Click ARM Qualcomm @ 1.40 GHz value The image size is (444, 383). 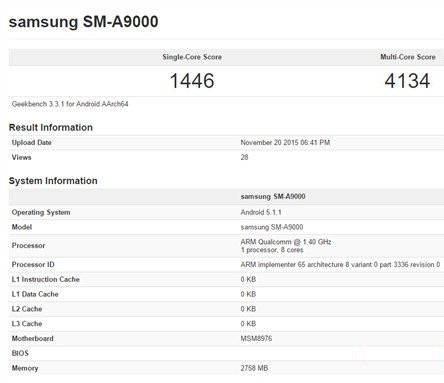pyautogui.click(x=286, y=242)
